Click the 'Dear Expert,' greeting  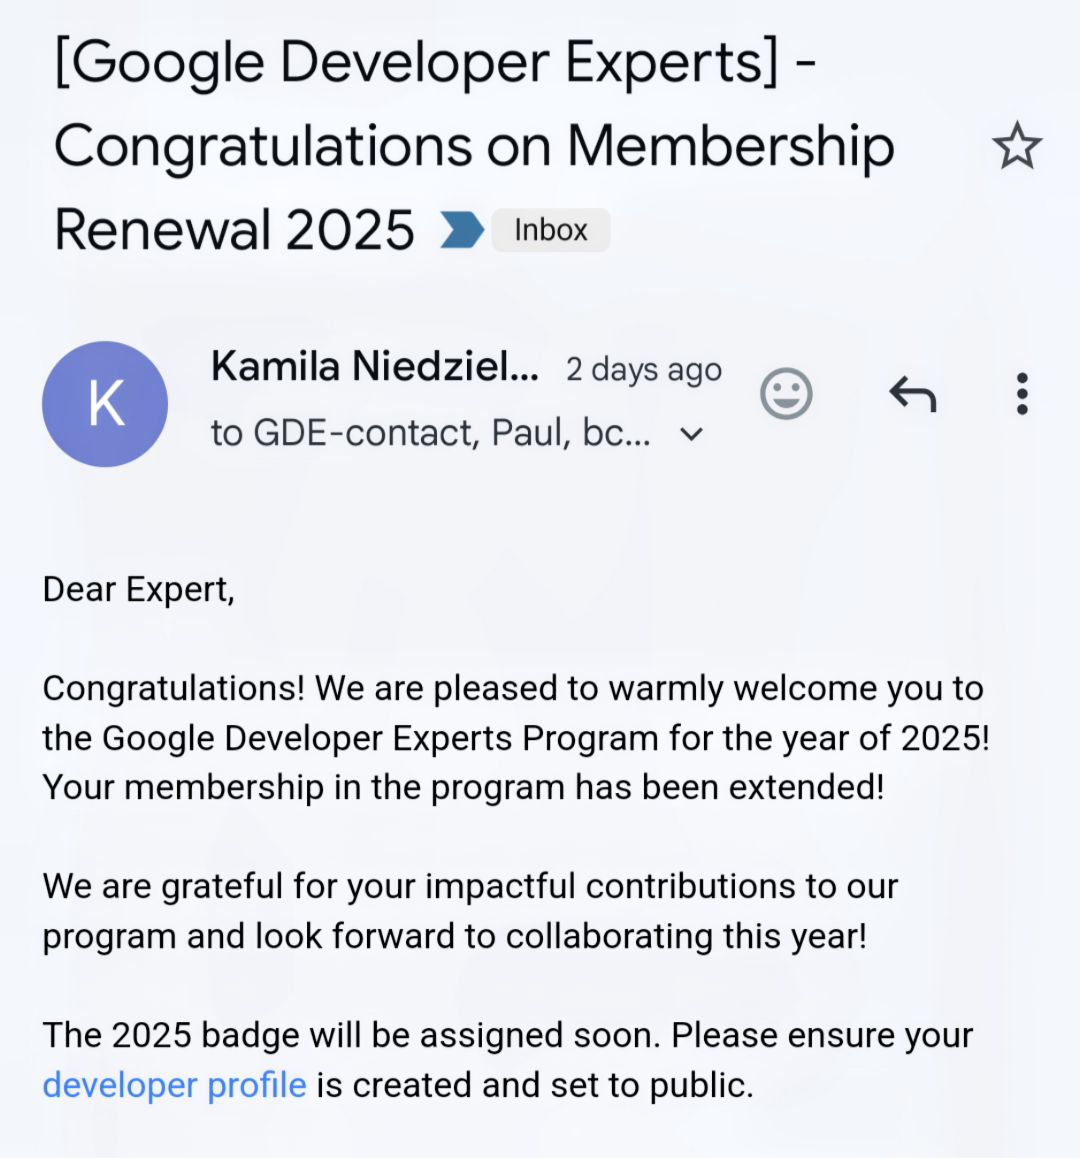point(139,590)
